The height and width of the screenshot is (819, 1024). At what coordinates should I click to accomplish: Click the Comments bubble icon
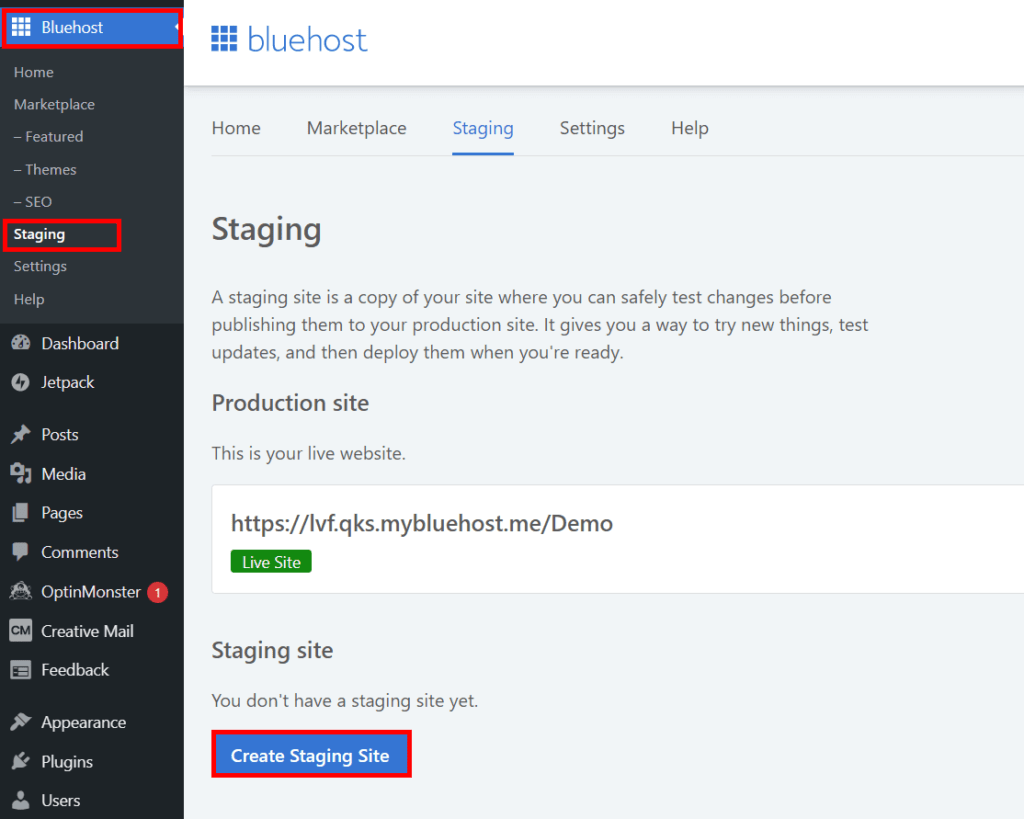(21, 552)
